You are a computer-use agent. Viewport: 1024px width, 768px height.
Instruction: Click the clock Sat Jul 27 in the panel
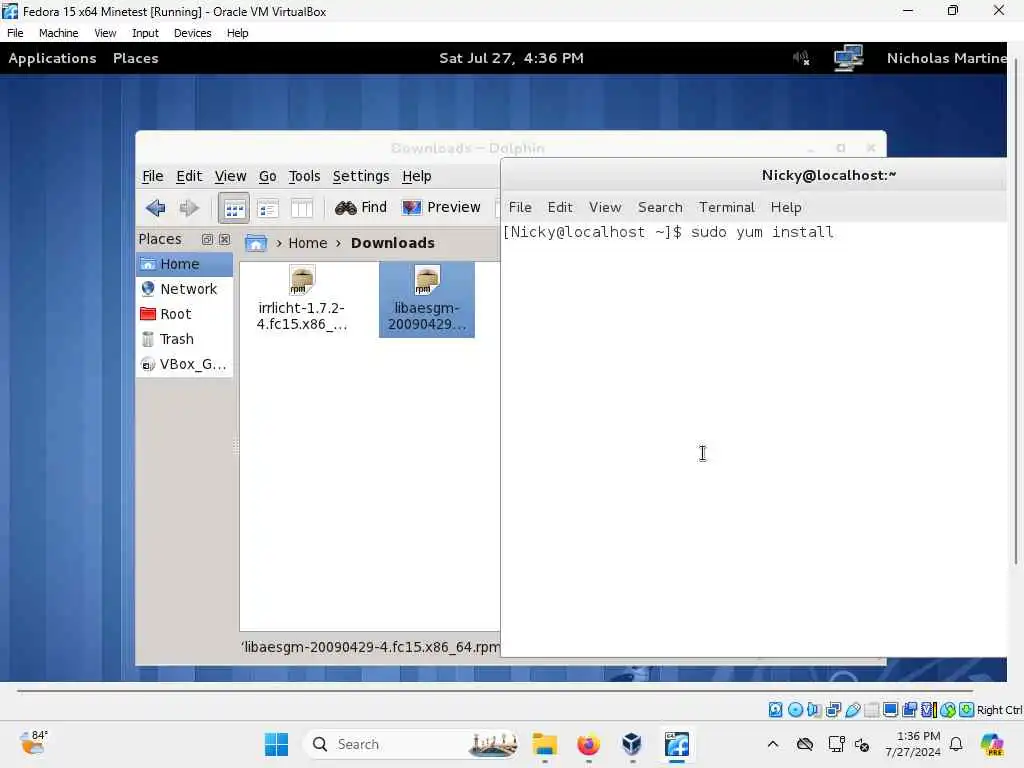click(511, 58)
